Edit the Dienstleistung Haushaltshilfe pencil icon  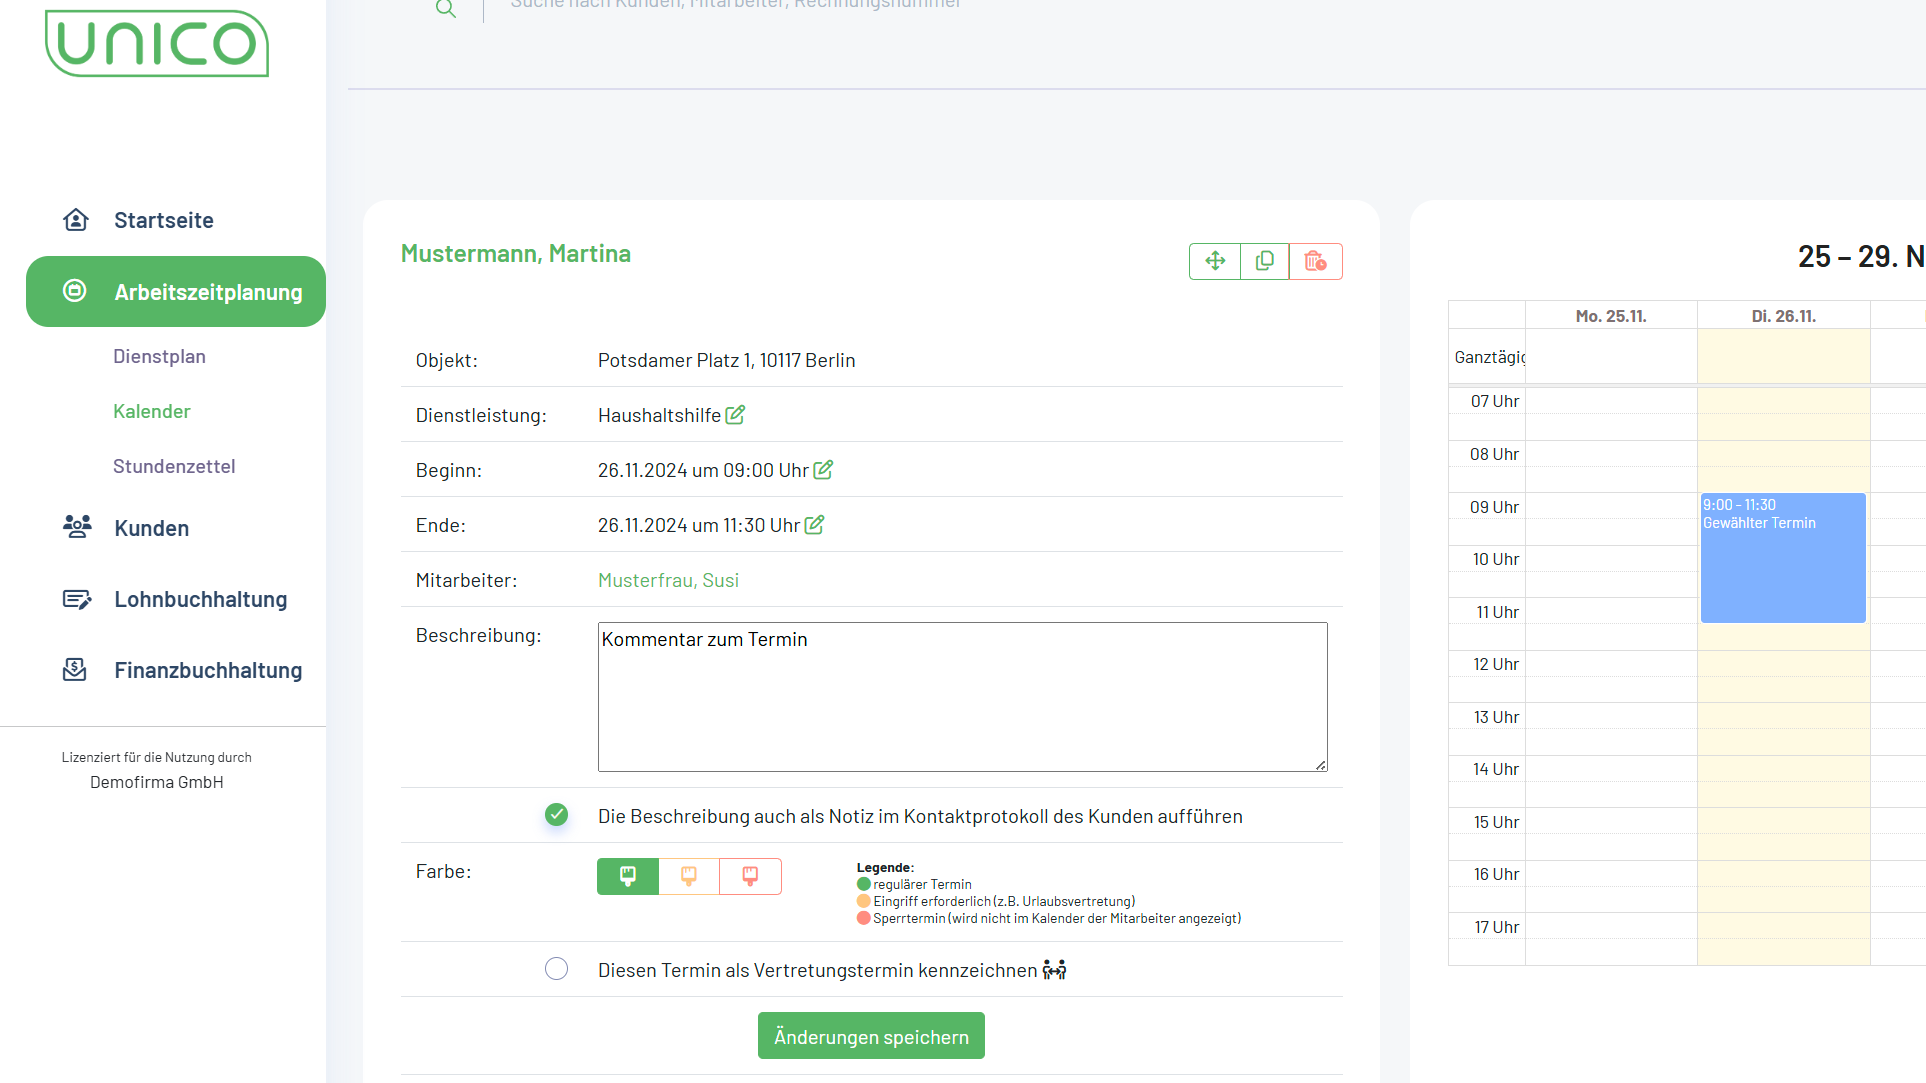click(x=735, y=415)
